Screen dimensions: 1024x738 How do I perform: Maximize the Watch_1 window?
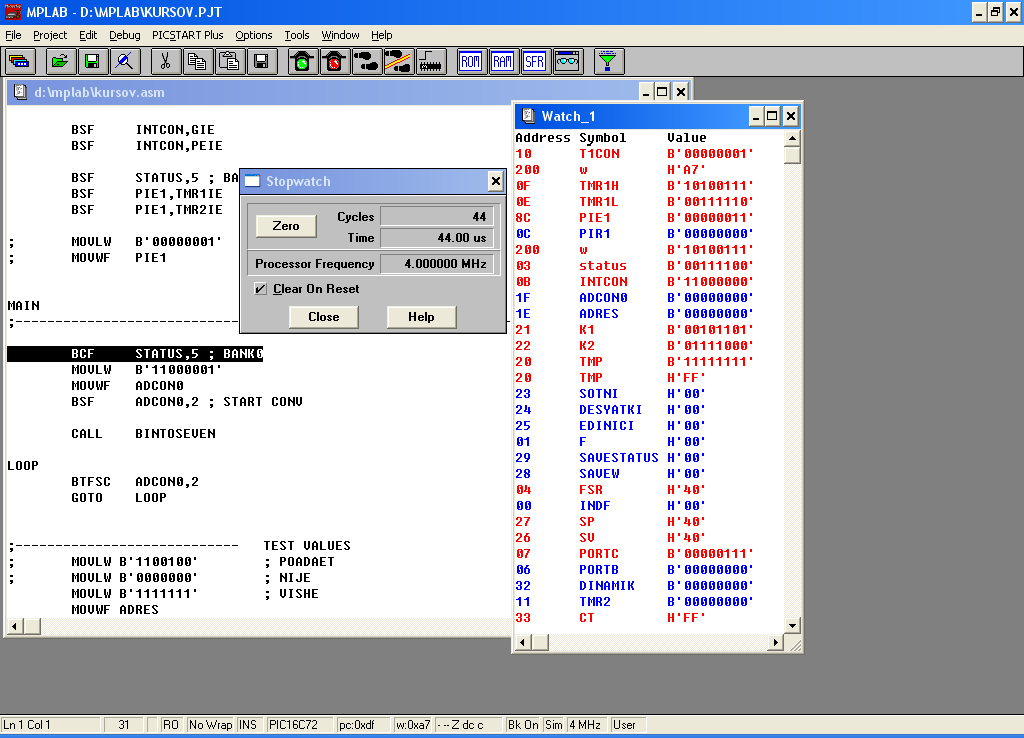[x=772, y=116]
